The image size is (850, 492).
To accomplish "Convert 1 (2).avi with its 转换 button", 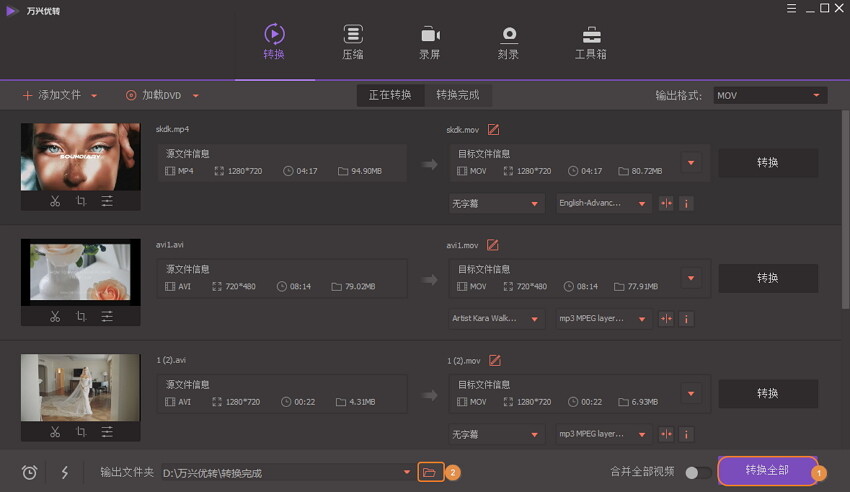I will [x=768, y=393].
